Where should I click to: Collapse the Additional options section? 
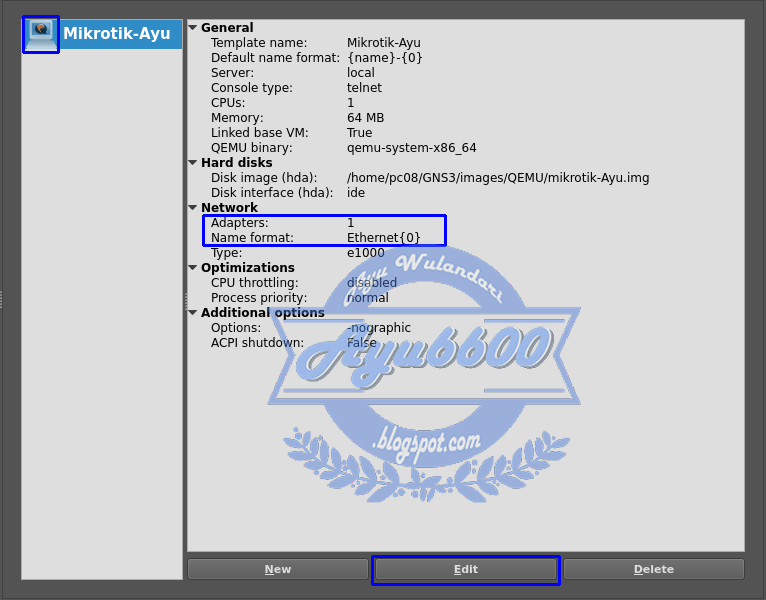(193, 313)
